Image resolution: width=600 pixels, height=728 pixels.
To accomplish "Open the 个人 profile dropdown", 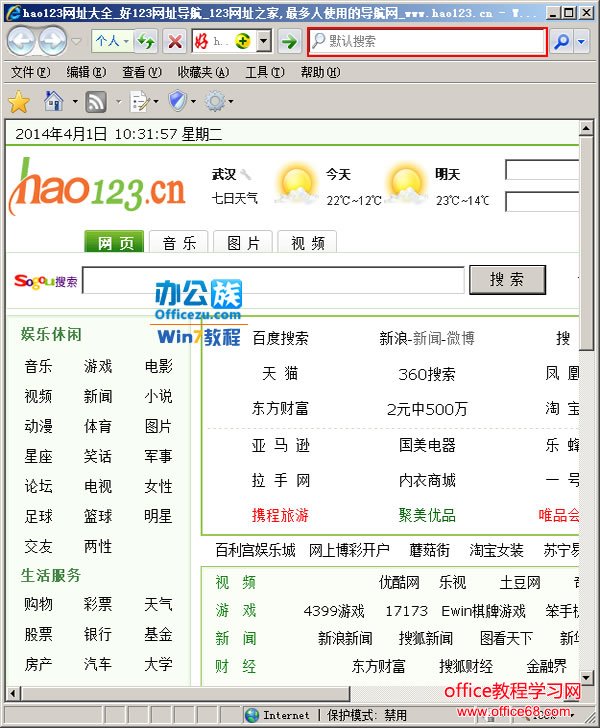I will coord(112,41).
